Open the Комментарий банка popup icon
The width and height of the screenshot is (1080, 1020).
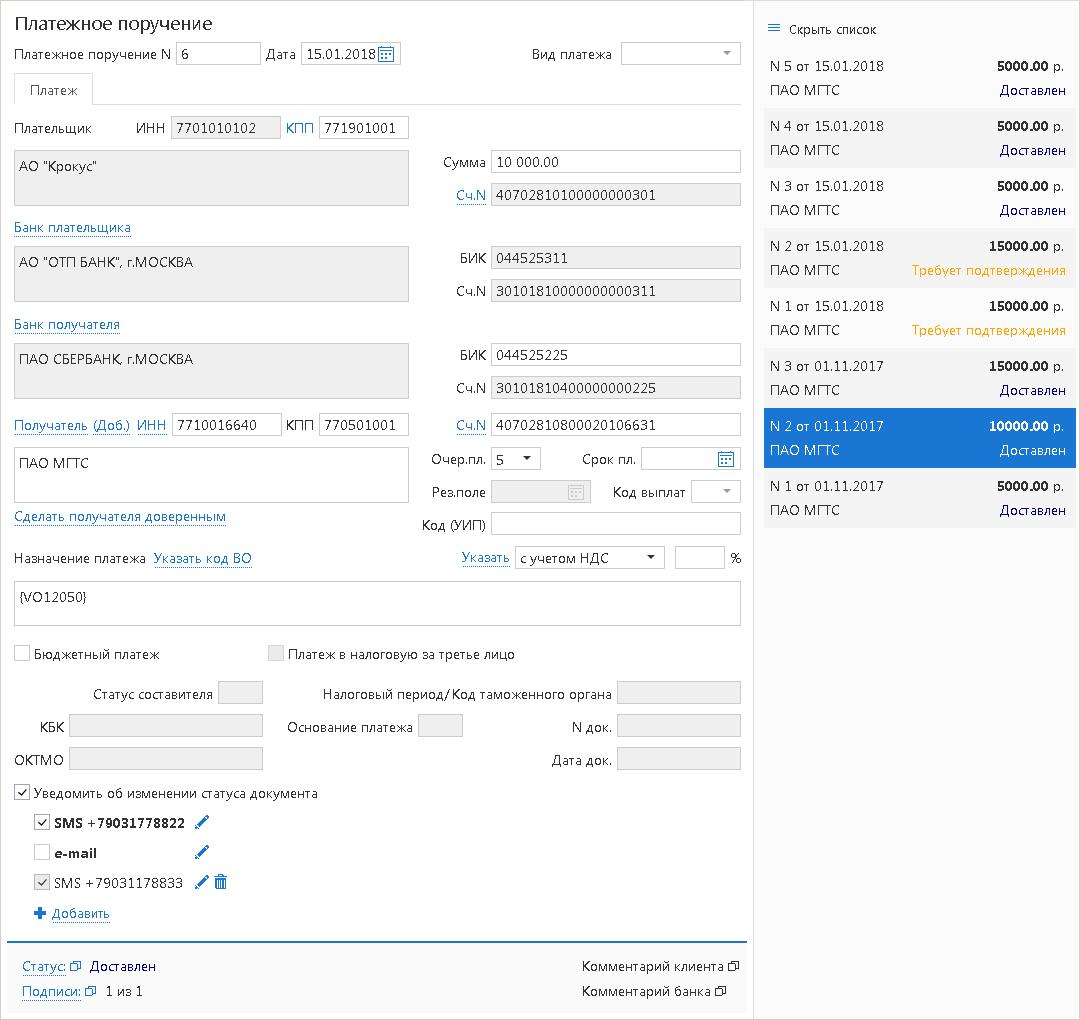720,991
